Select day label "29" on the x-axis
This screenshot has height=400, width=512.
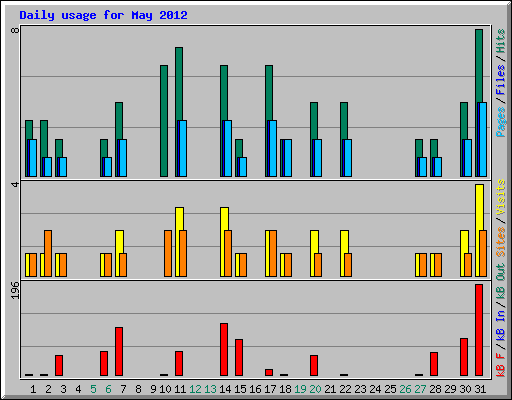pos(450,389)
